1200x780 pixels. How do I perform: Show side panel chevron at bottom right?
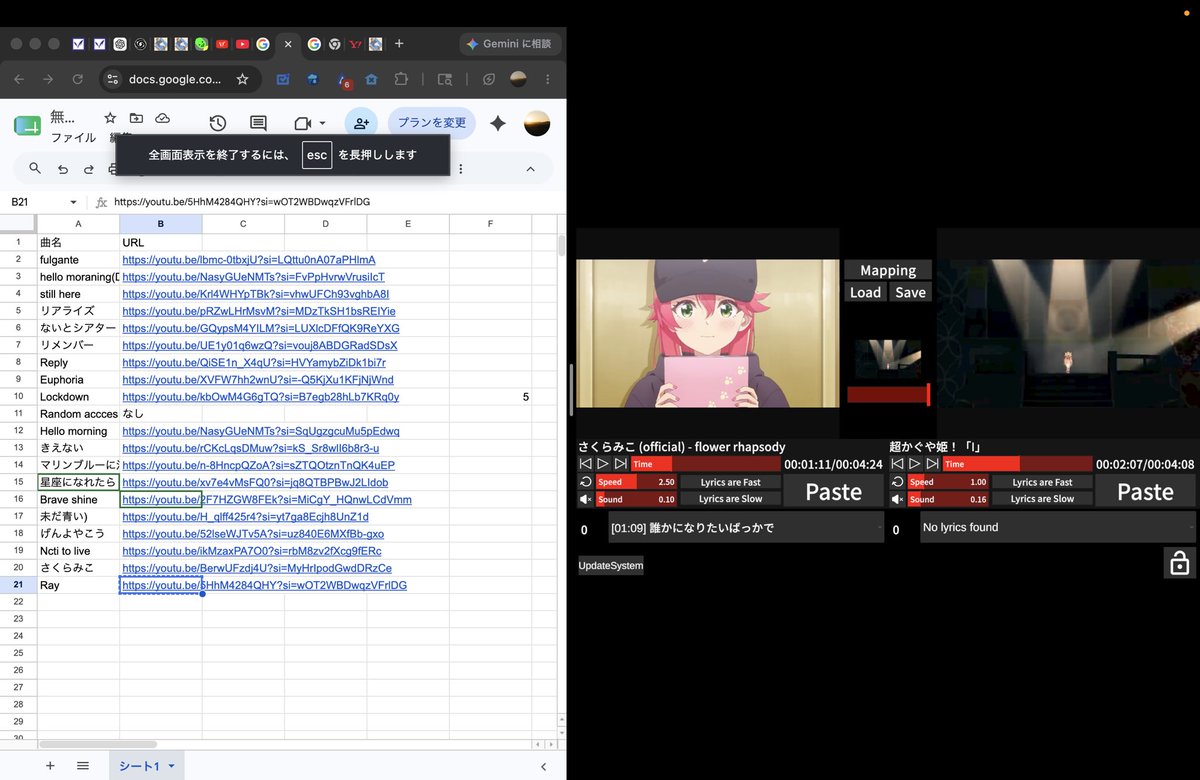click(543, 767)
